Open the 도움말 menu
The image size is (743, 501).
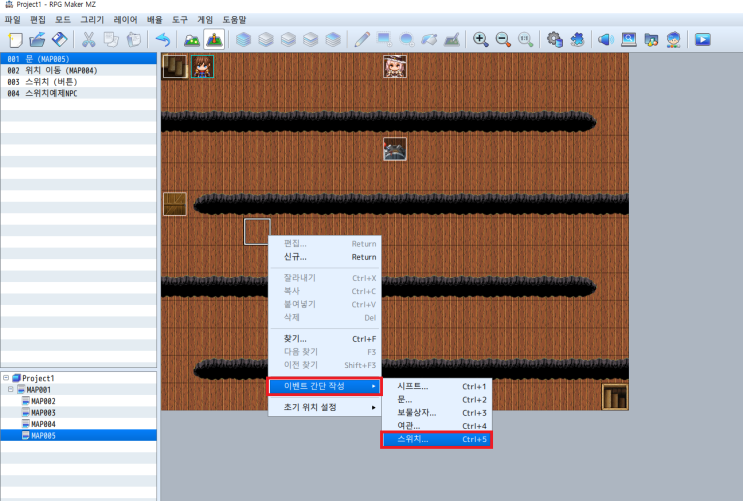(235, 19)
